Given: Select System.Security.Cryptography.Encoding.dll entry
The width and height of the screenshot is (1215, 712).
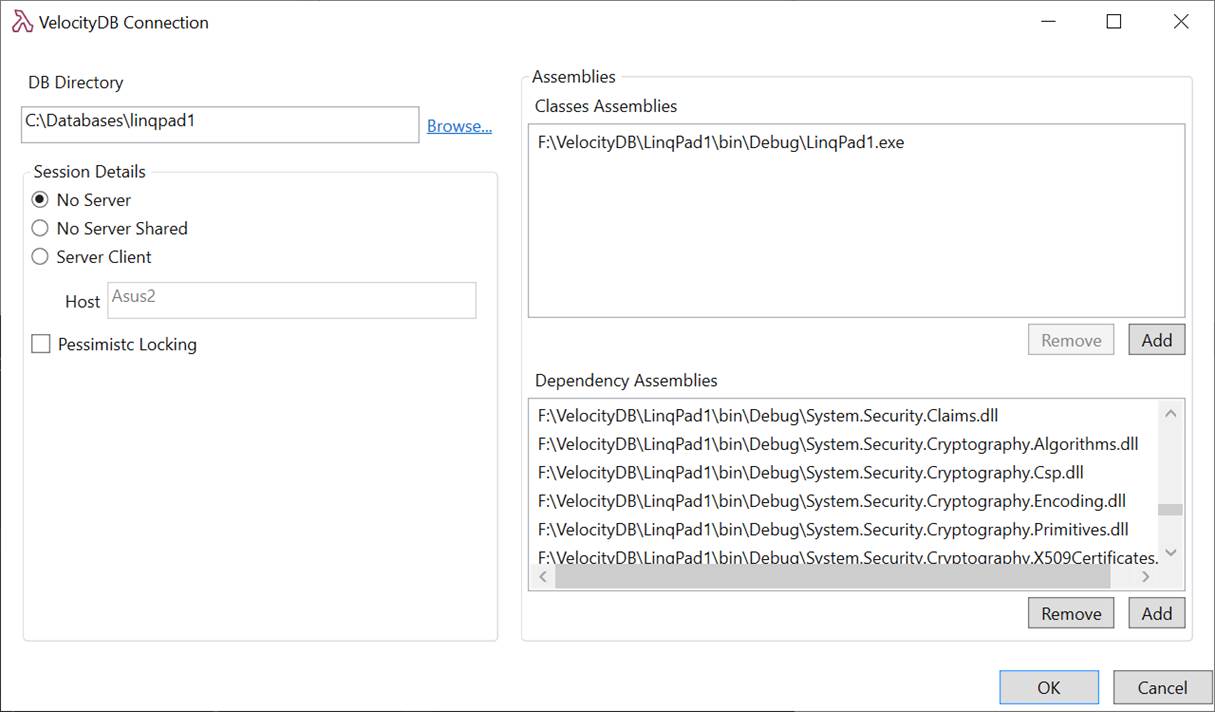Looking at the screenshot, I should pyautogui.click(x=831, y=501).
